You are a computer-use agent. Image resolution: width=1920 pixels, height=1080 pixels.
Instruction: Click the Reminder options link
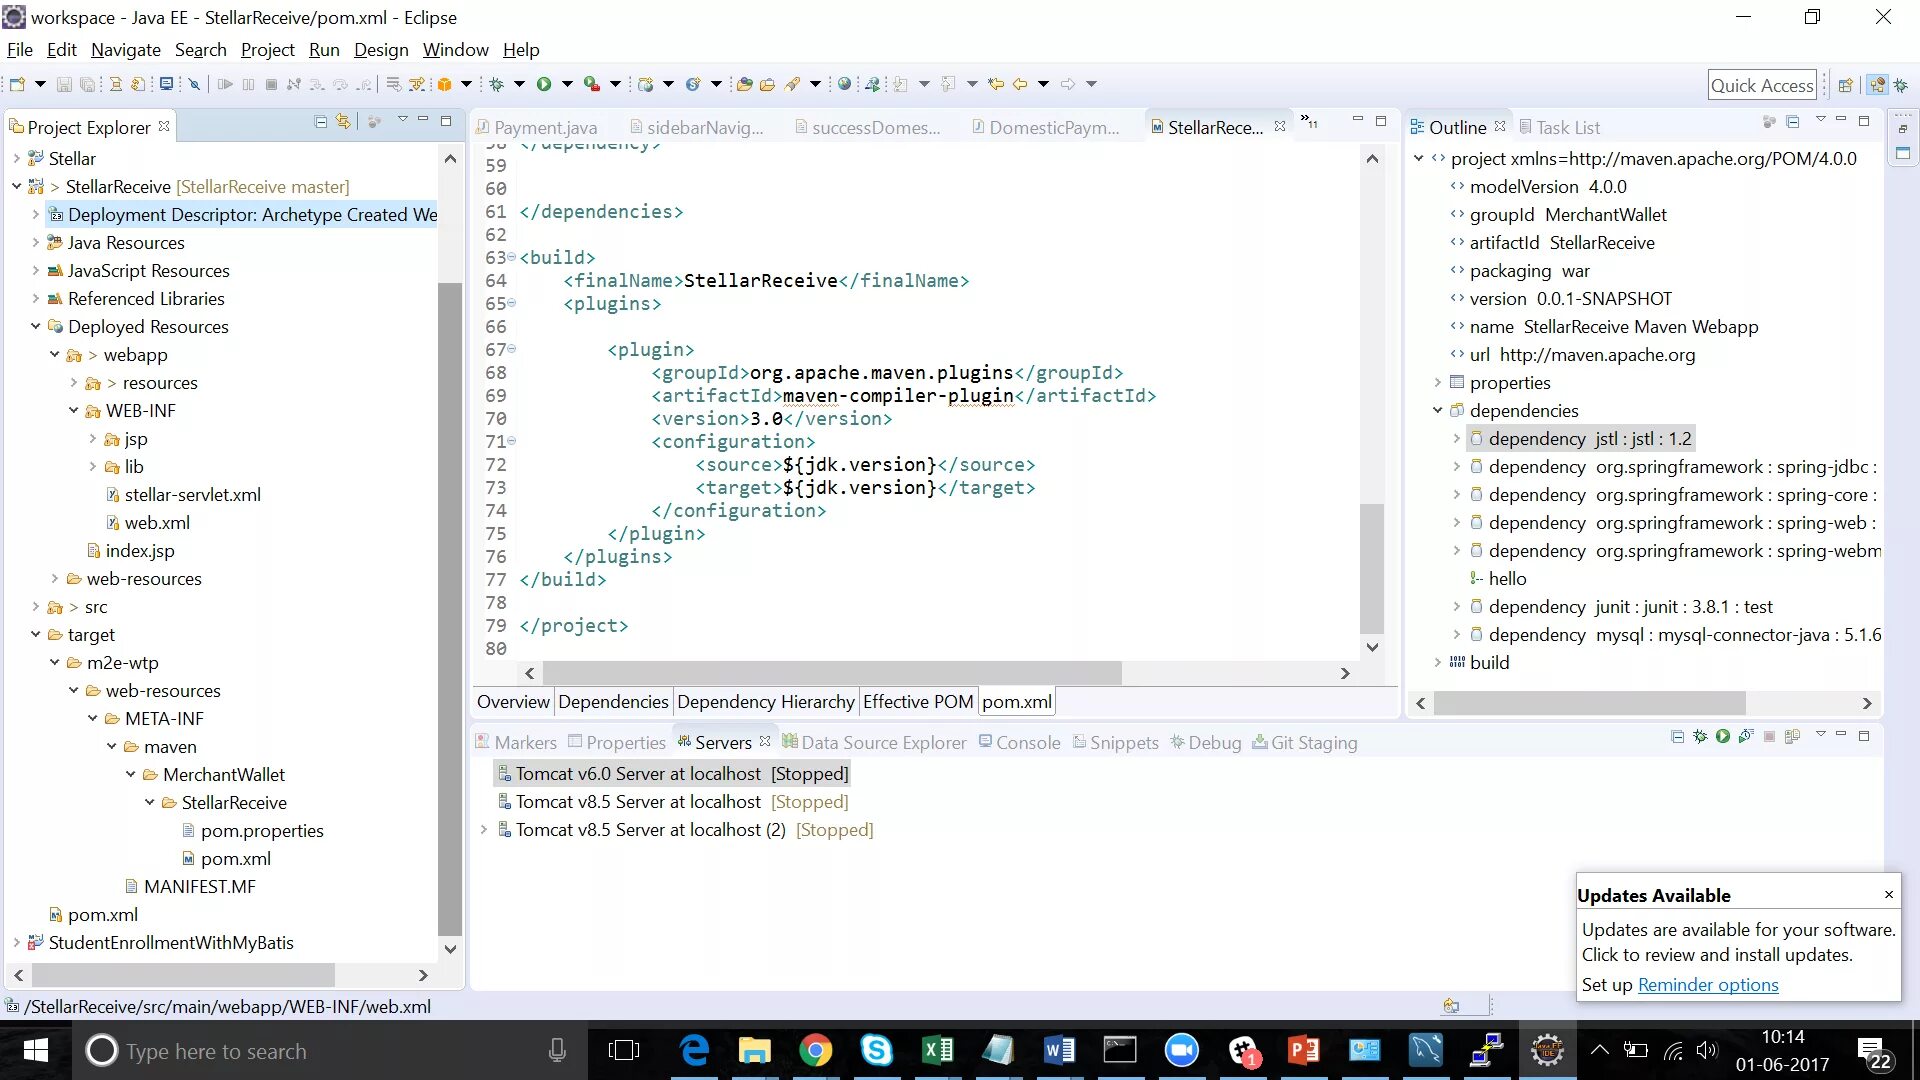pos(1707,985)
